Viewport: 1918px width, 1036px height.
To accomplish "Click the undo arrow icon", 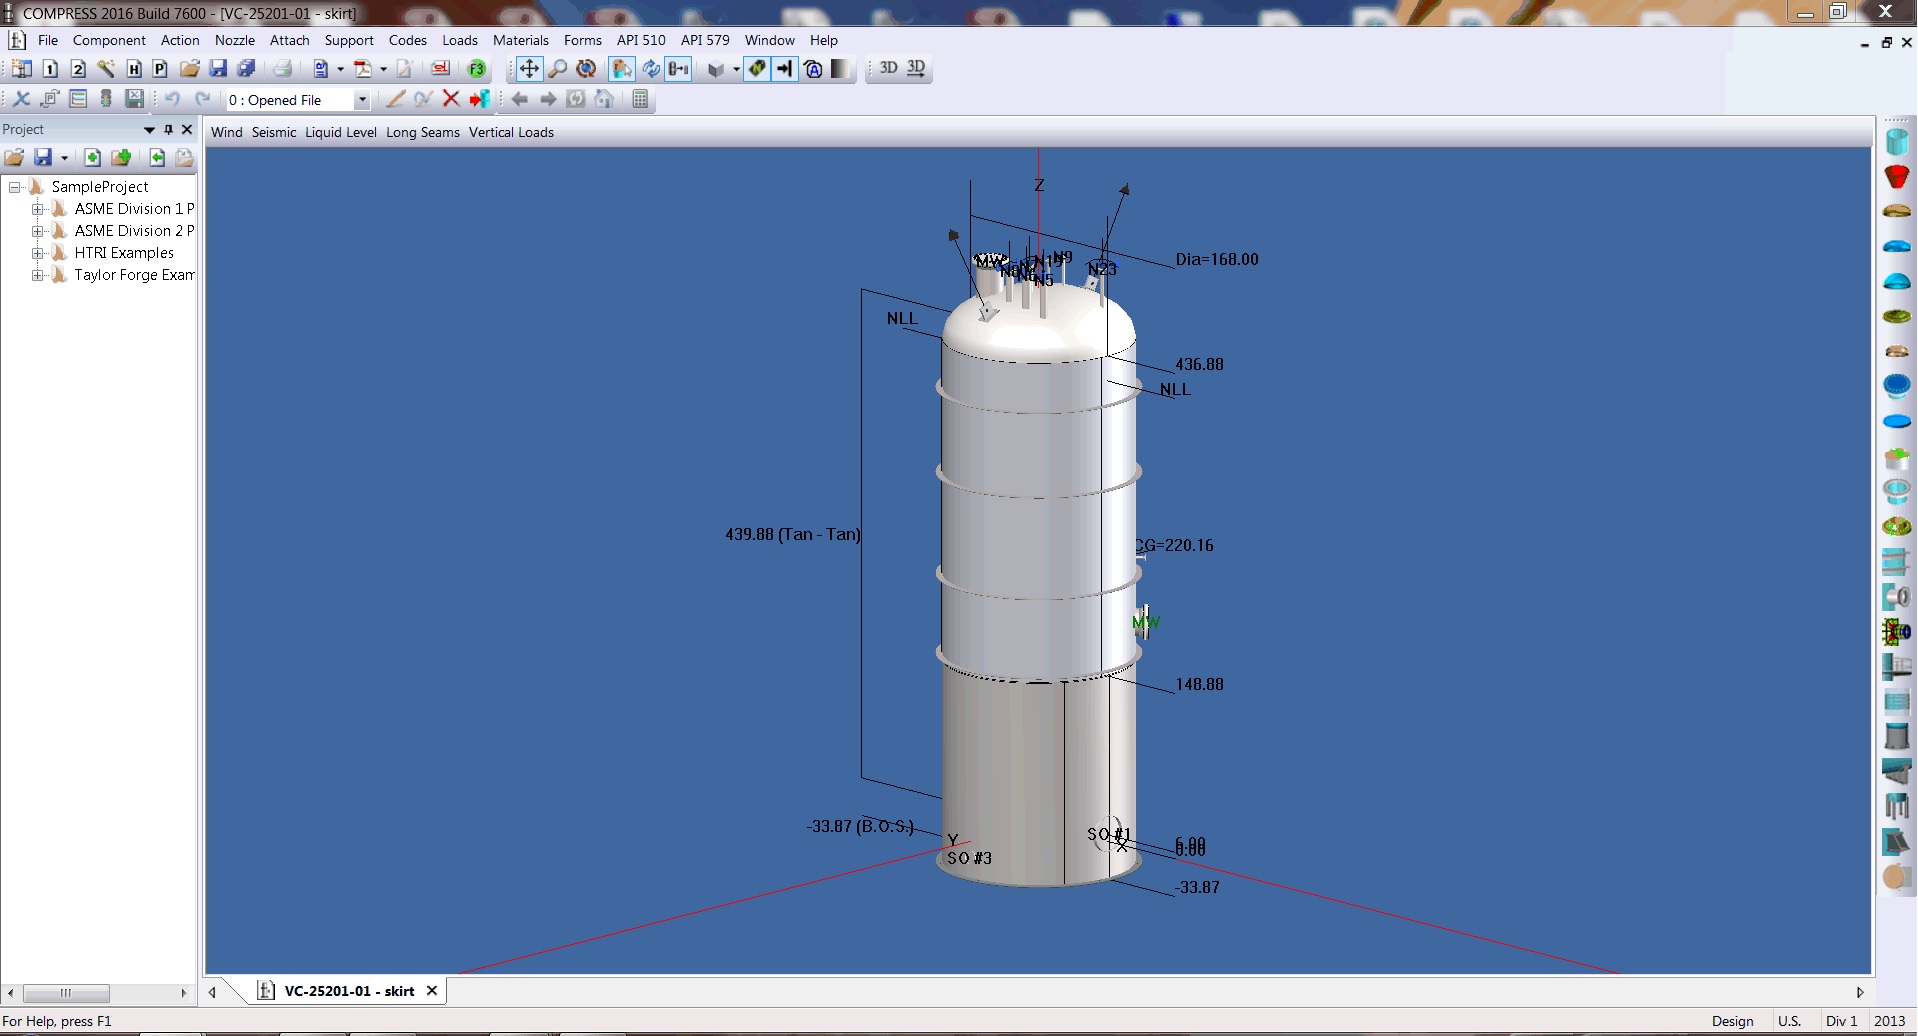I will click(172, 99).
